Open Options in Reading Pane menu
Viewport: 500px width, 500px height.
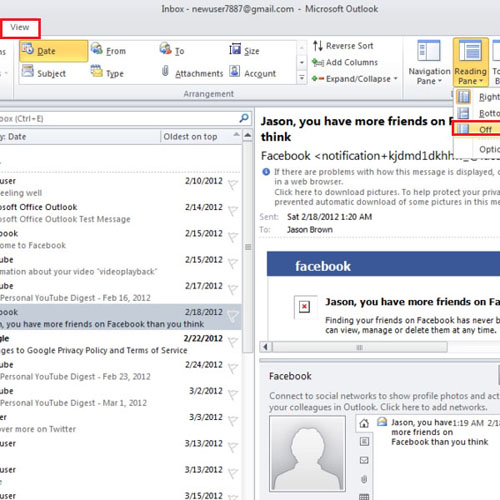click(x=477, y=149)
